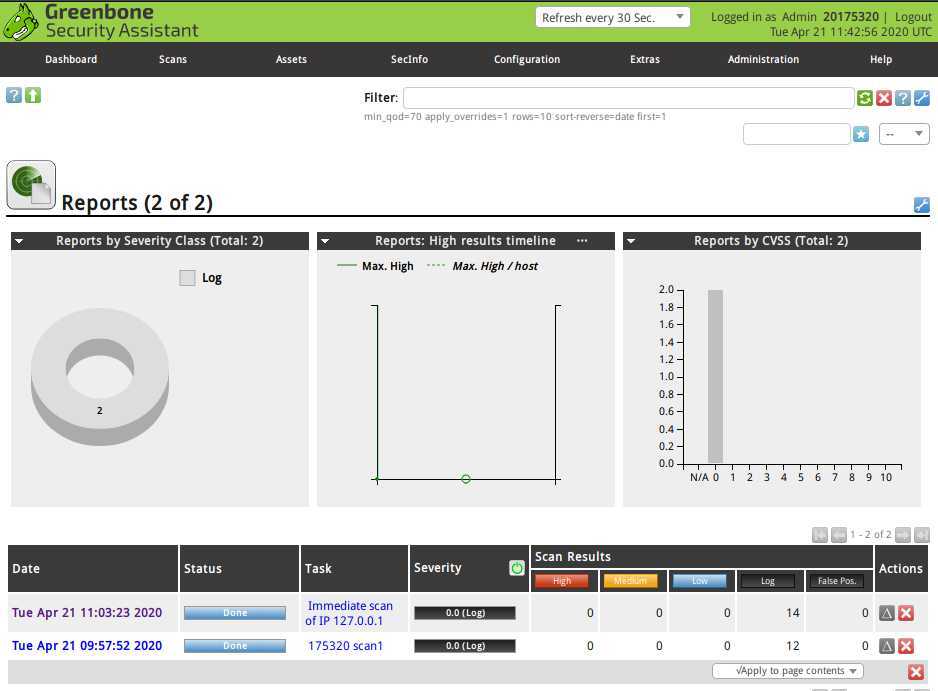
Task: Open the Immediate scan of IP 127.0.0.1 task
Action: click(x=349, y=613)
